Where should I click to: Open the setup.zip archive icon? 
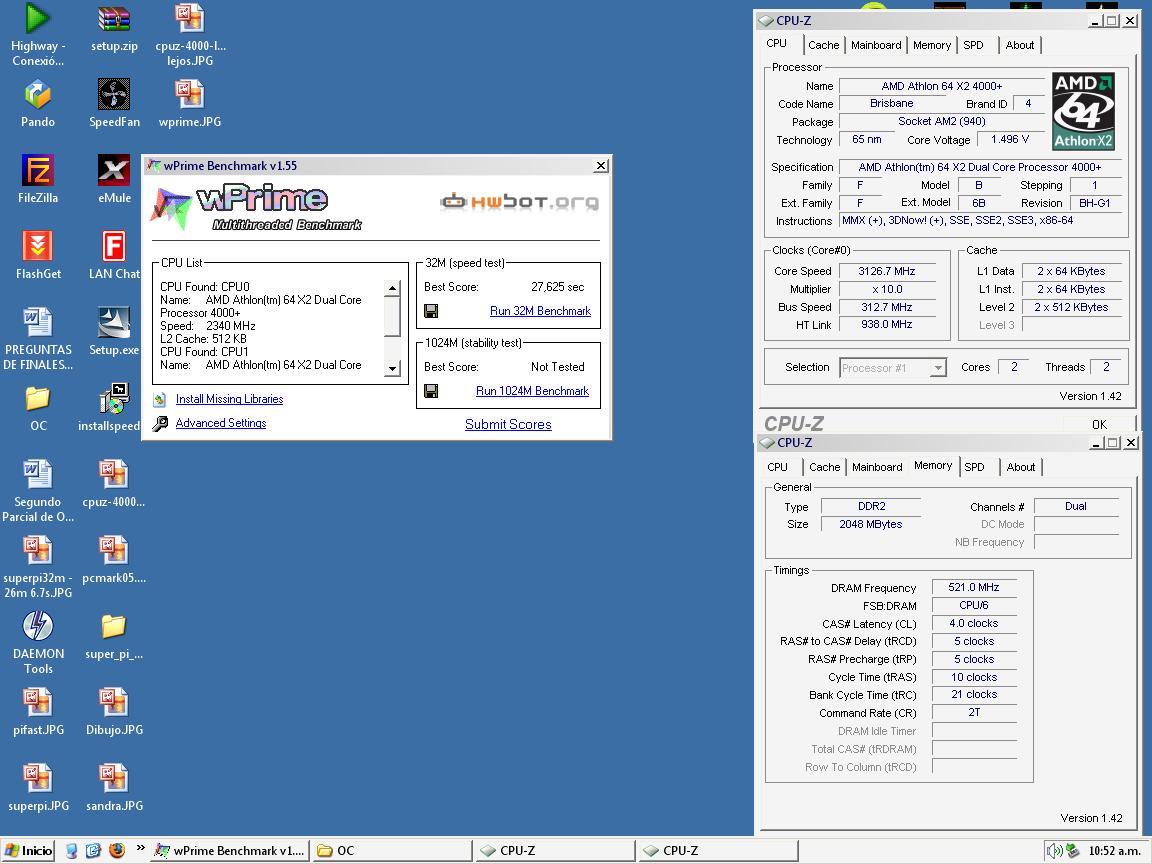(x=114, y=27)
